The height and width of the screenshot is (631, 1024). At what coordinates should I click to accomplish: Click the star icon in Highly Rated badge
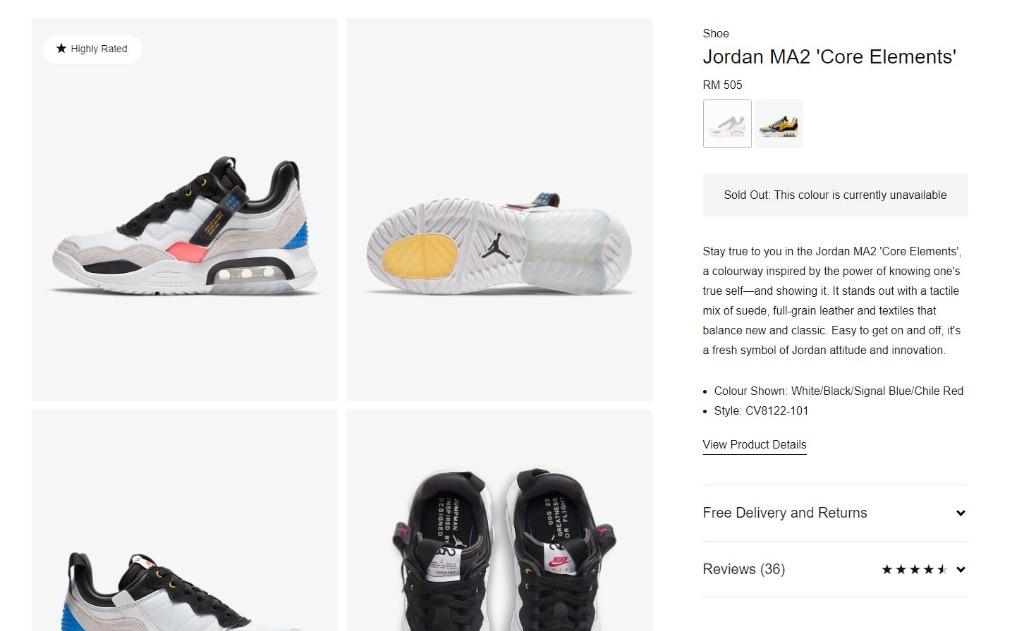pyautogui.click(x=61, y=48)
